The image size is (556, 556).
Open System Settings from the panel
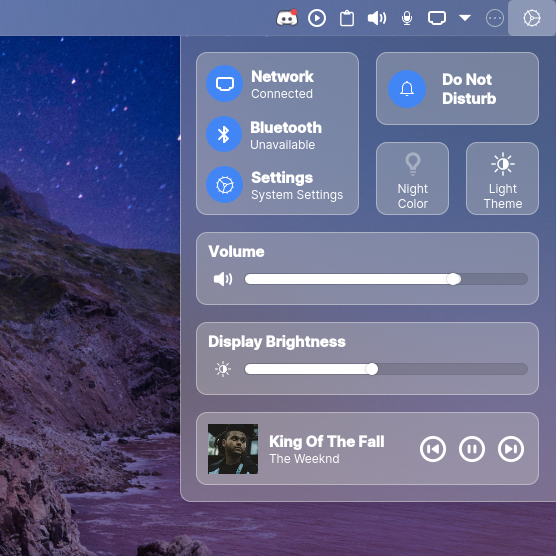coord(224,185)
